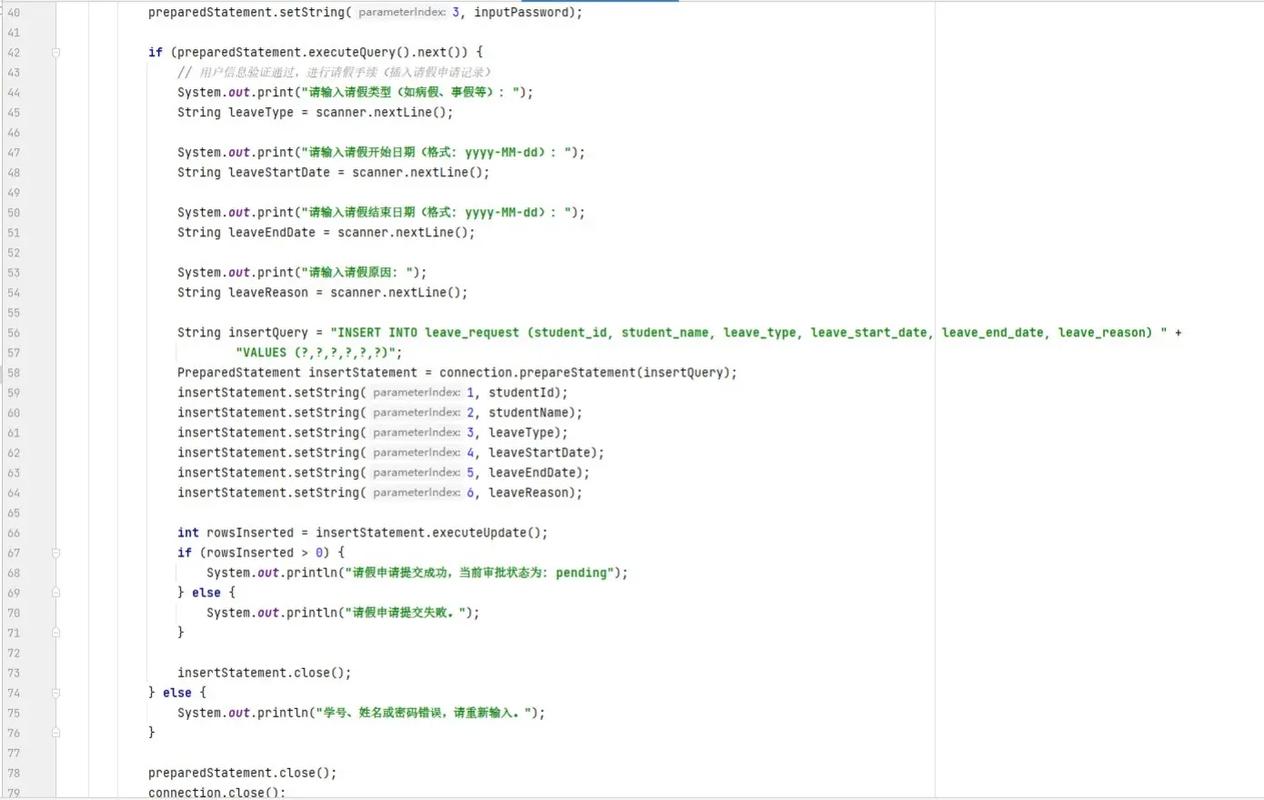
Task: Click scanner.nextLine() on line 54
Action: pyautogui.click(x=395, y=292)
